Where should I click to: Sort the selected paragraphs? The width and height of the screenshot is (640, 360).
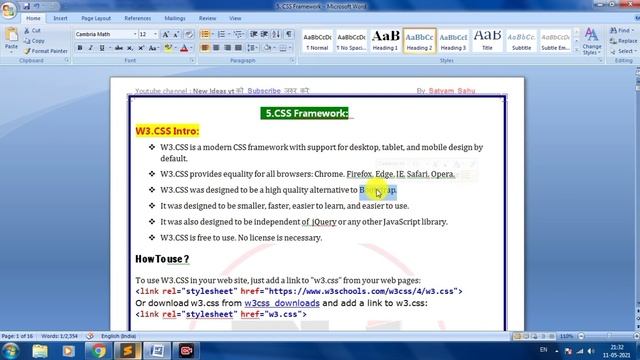click(276, 34)
